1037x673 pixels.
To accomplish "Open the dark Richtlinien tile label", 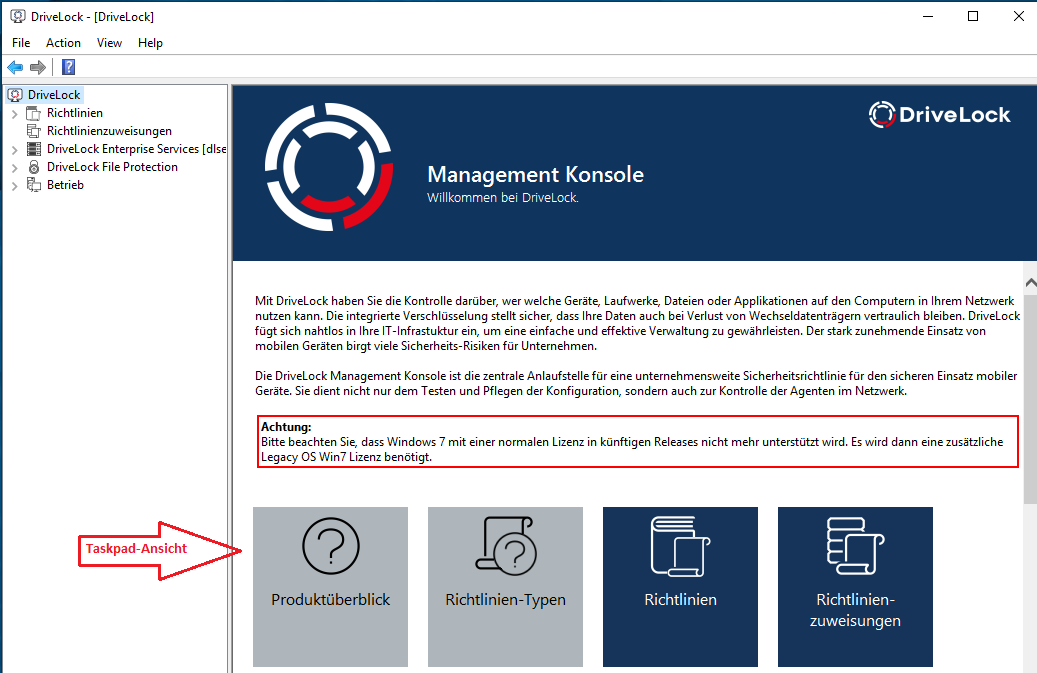I will coord(681,600).
